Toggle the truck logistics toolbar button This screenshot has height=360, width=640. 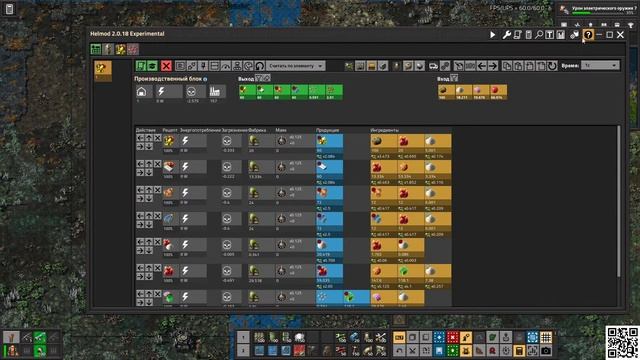[433, 66]
